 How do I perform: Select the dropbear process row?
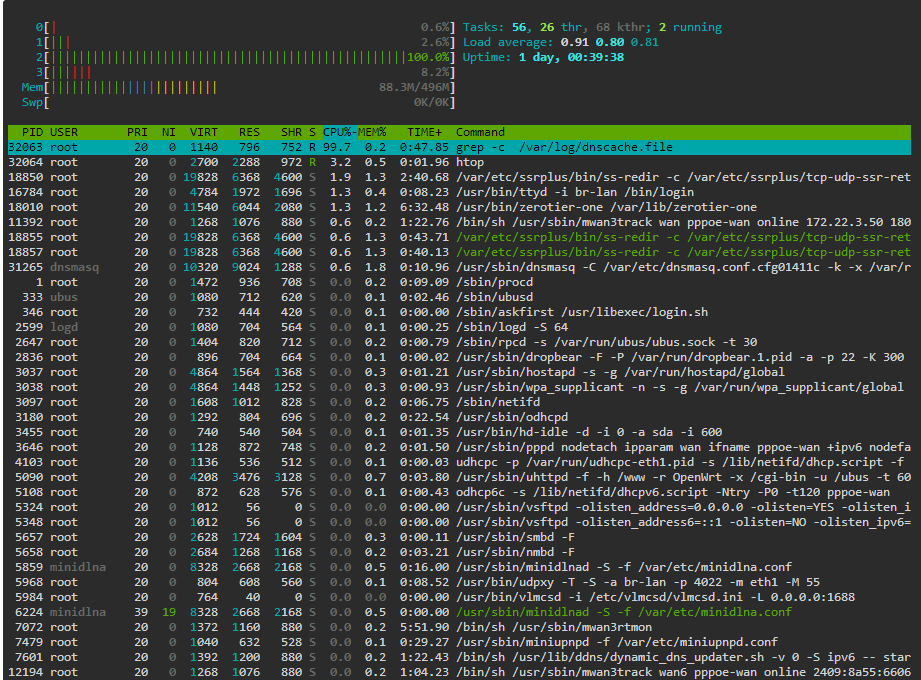point(459,357)
